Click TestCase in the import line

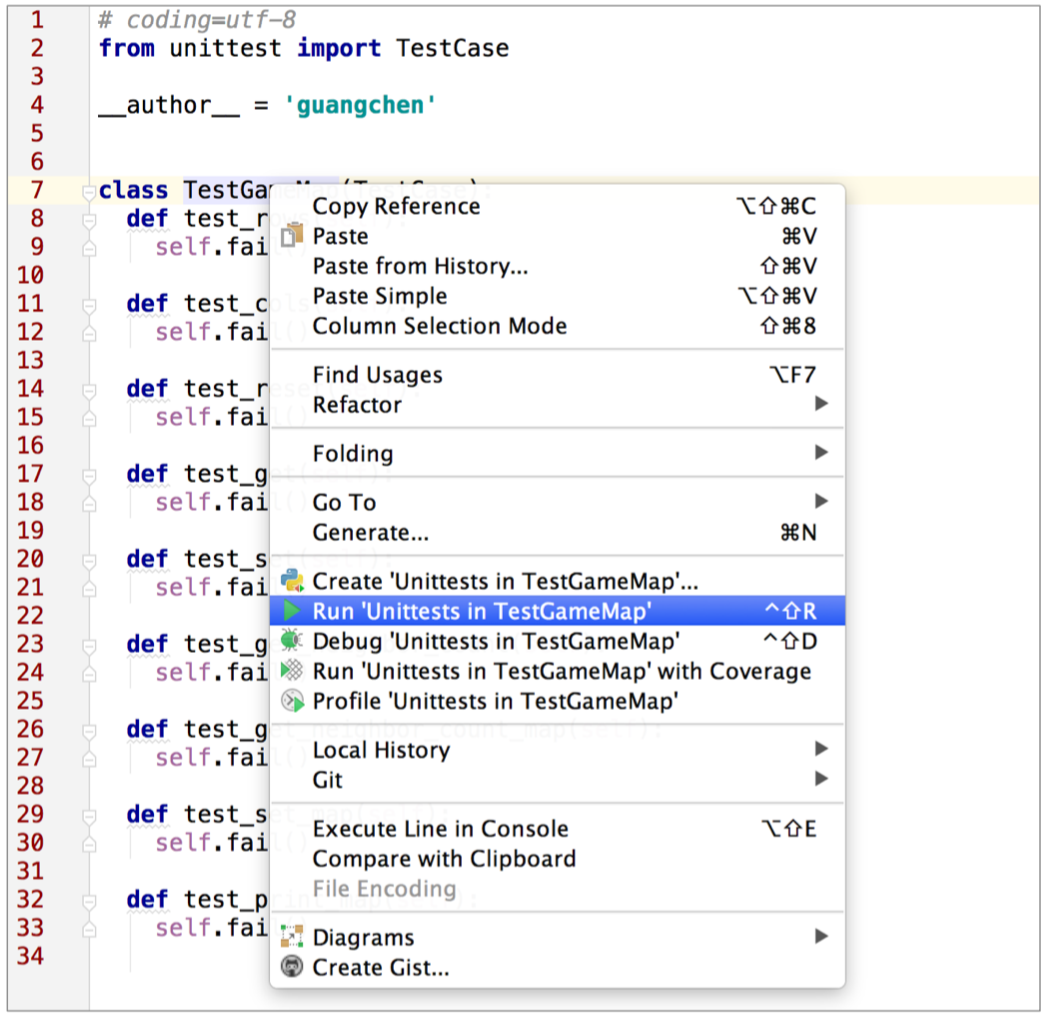[452, 48]
